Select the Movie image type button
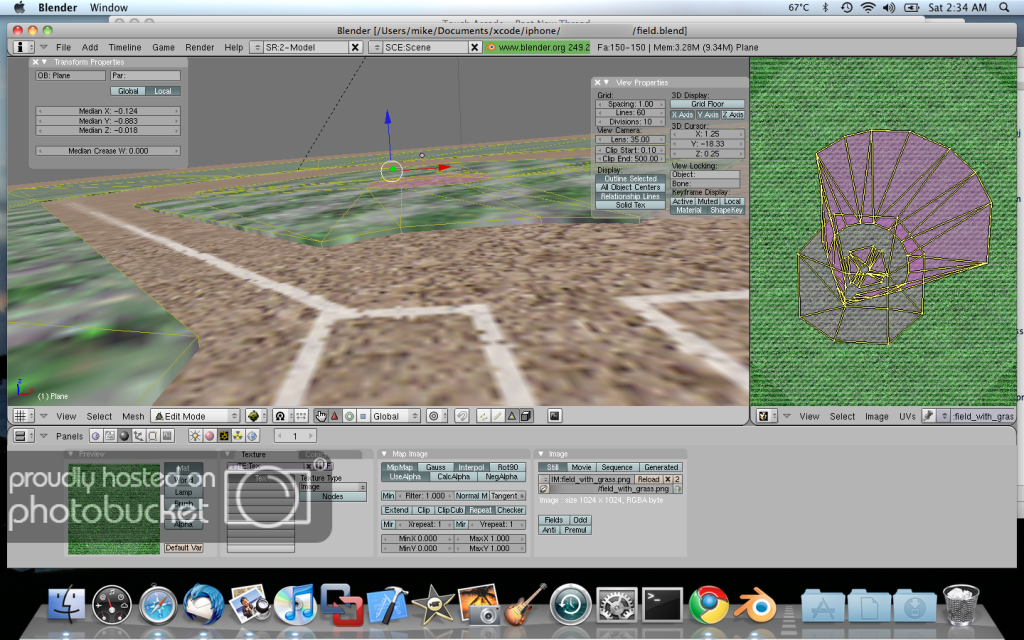1024x640 pixels. pyautogui.click(x=581, y=468)
